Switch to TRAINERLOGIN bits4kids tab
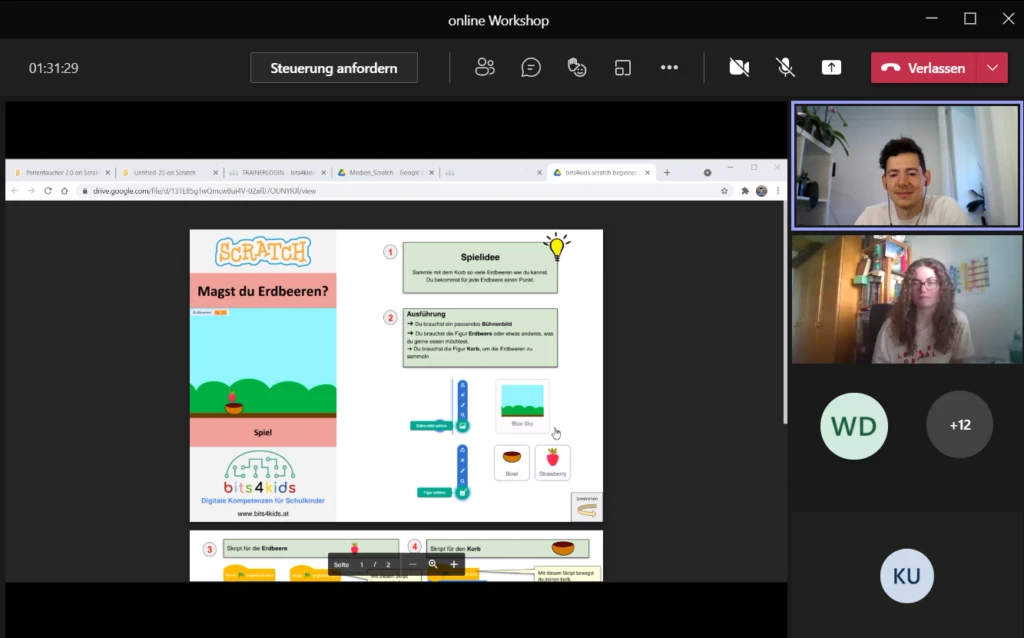The image size is (1024, 638). (x=278, y=172)
